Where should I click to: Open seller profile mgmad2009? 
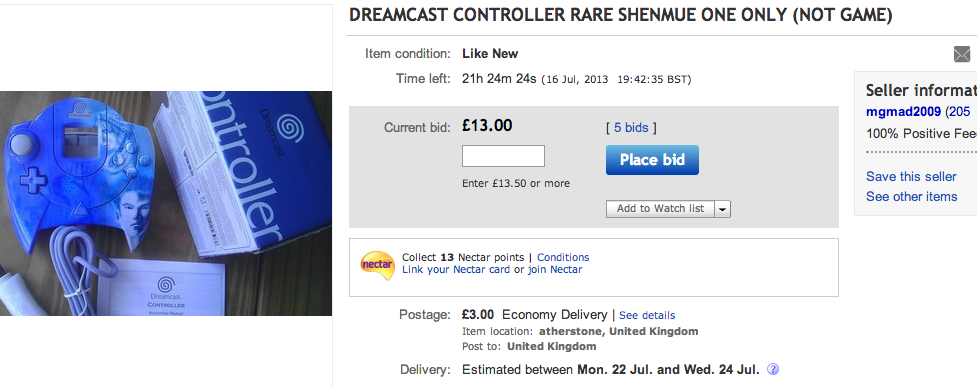903,112
